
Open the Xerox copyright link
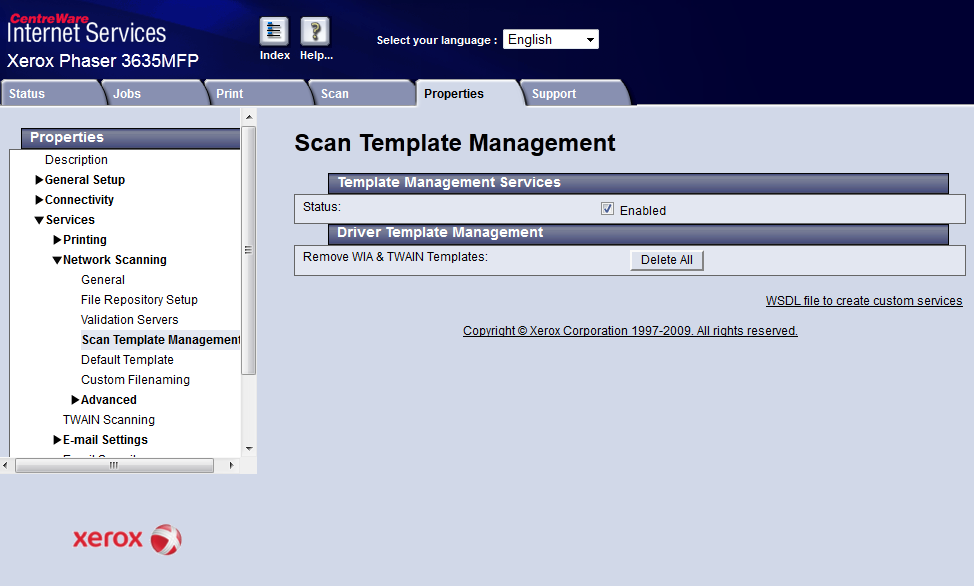[x=630, y=331]
